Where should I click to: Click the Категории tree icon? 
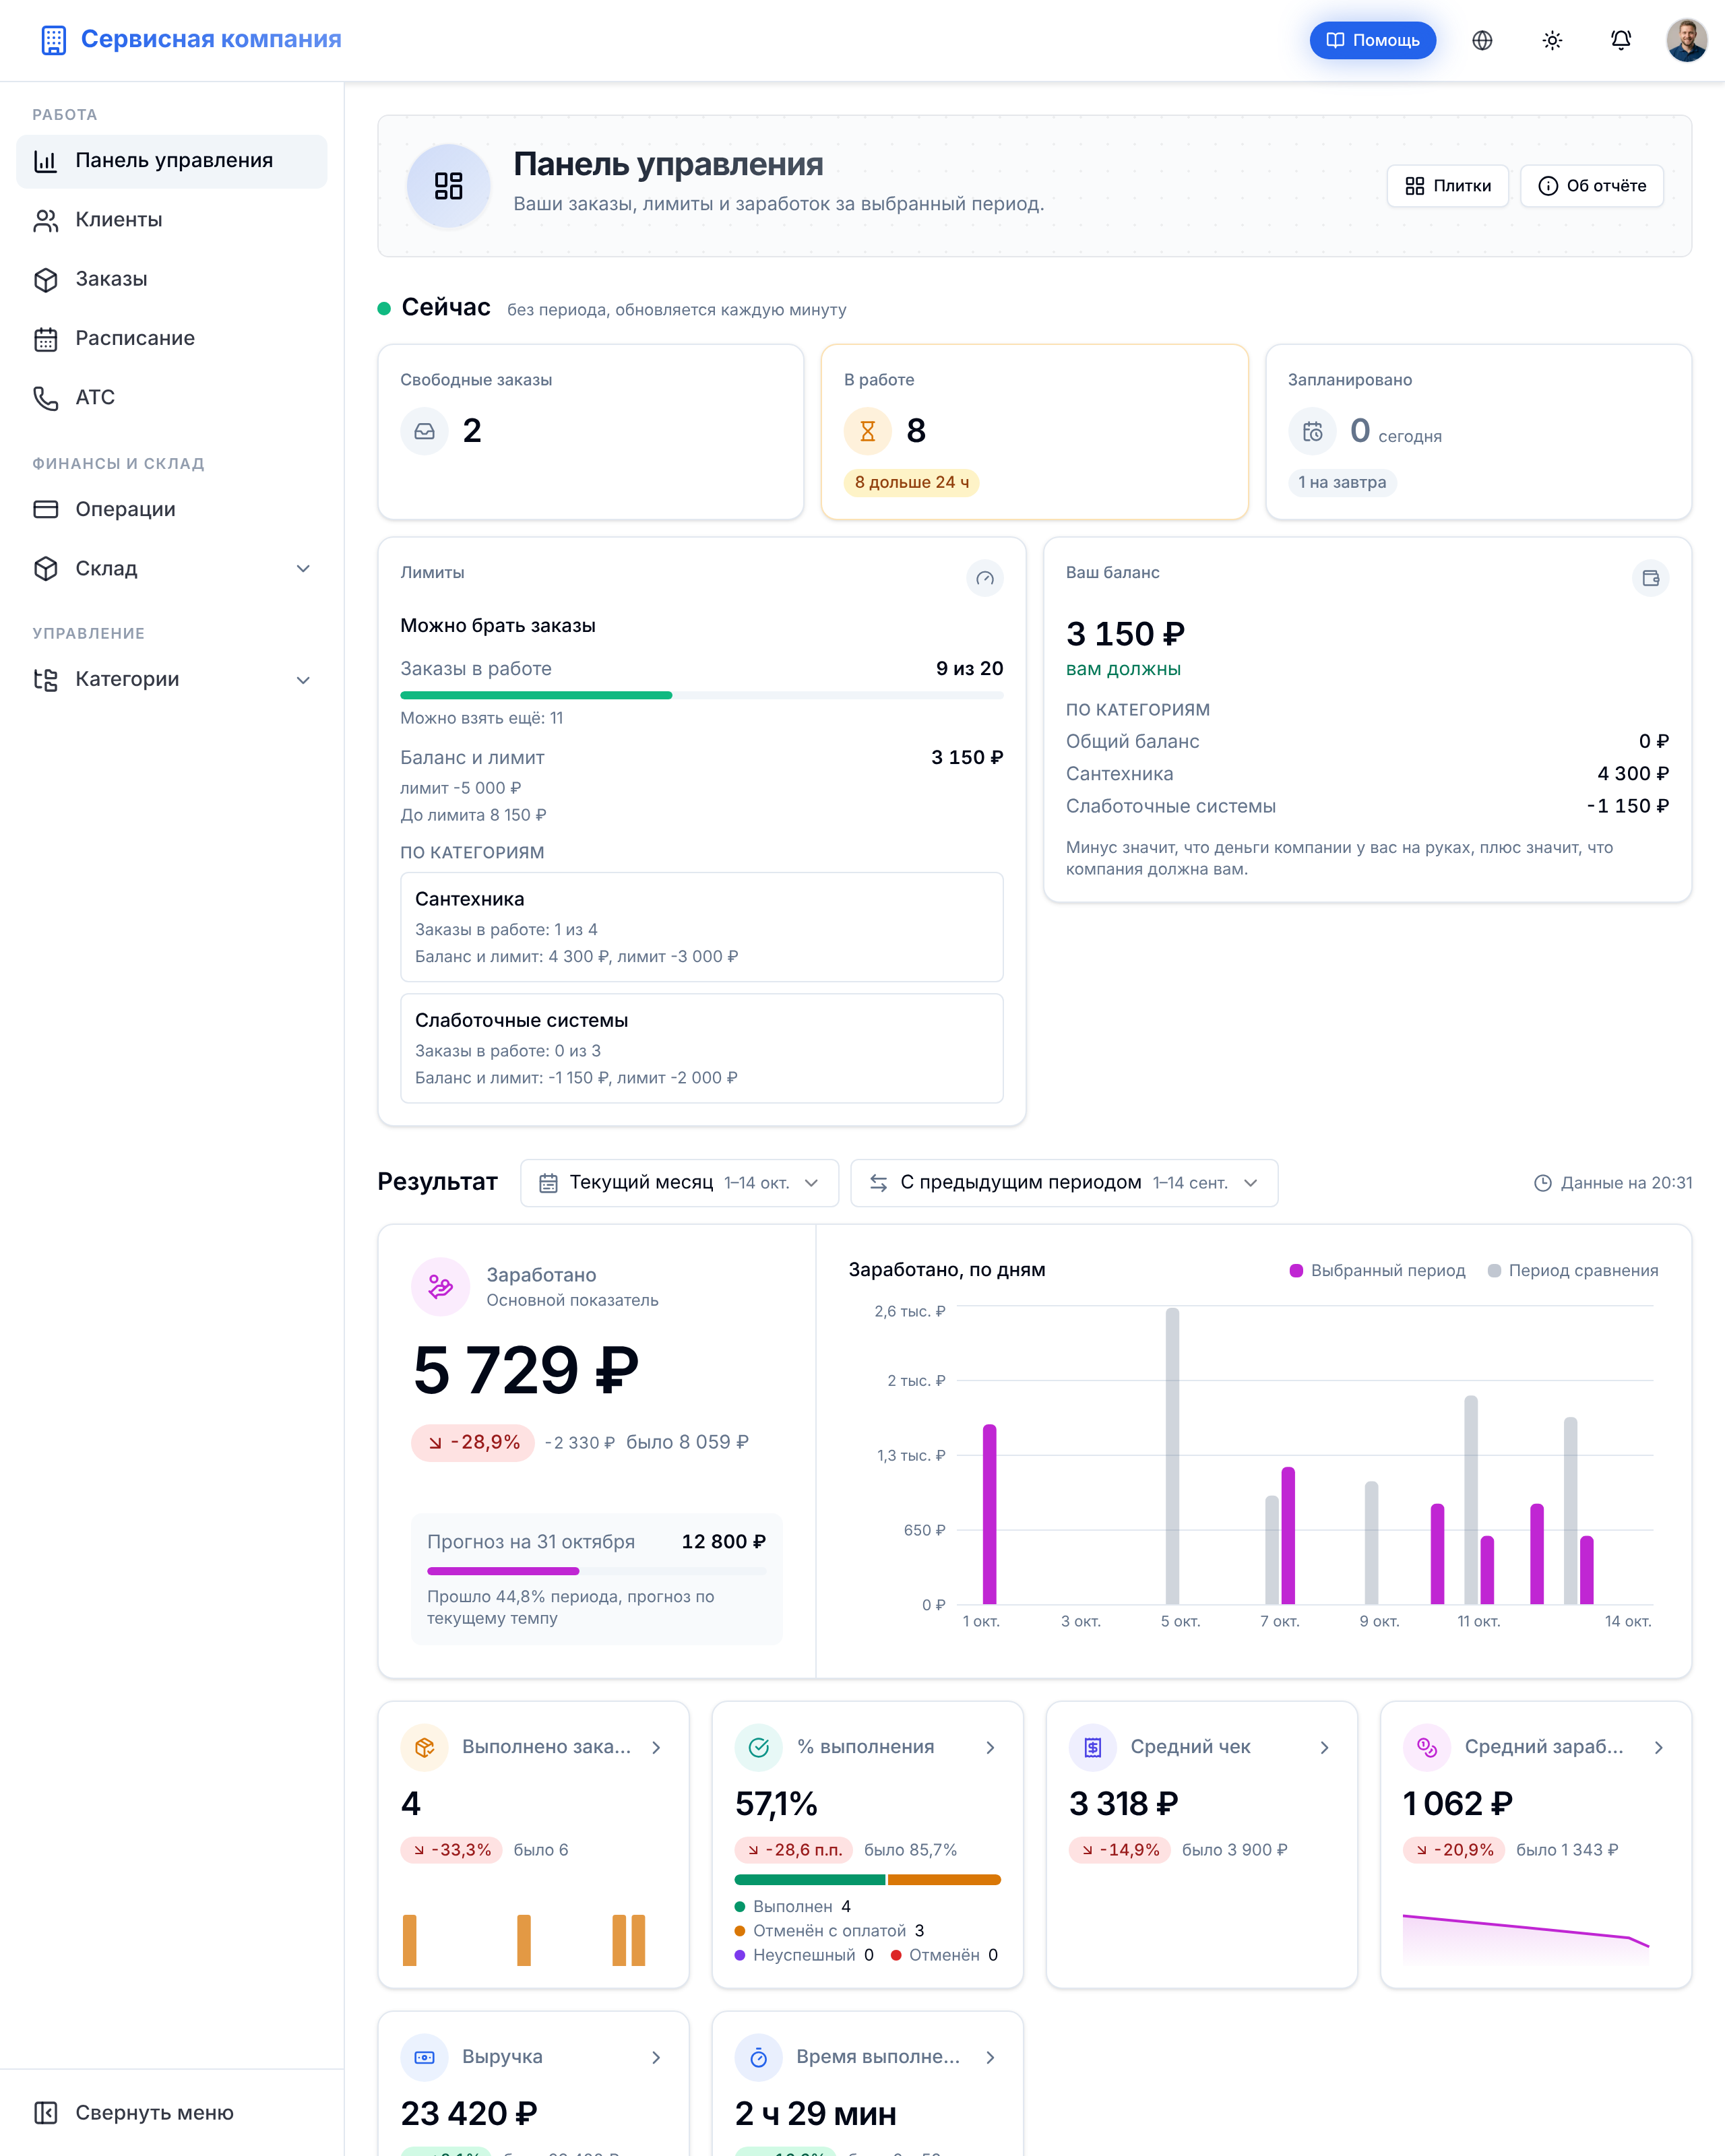(x=46, y=680)
